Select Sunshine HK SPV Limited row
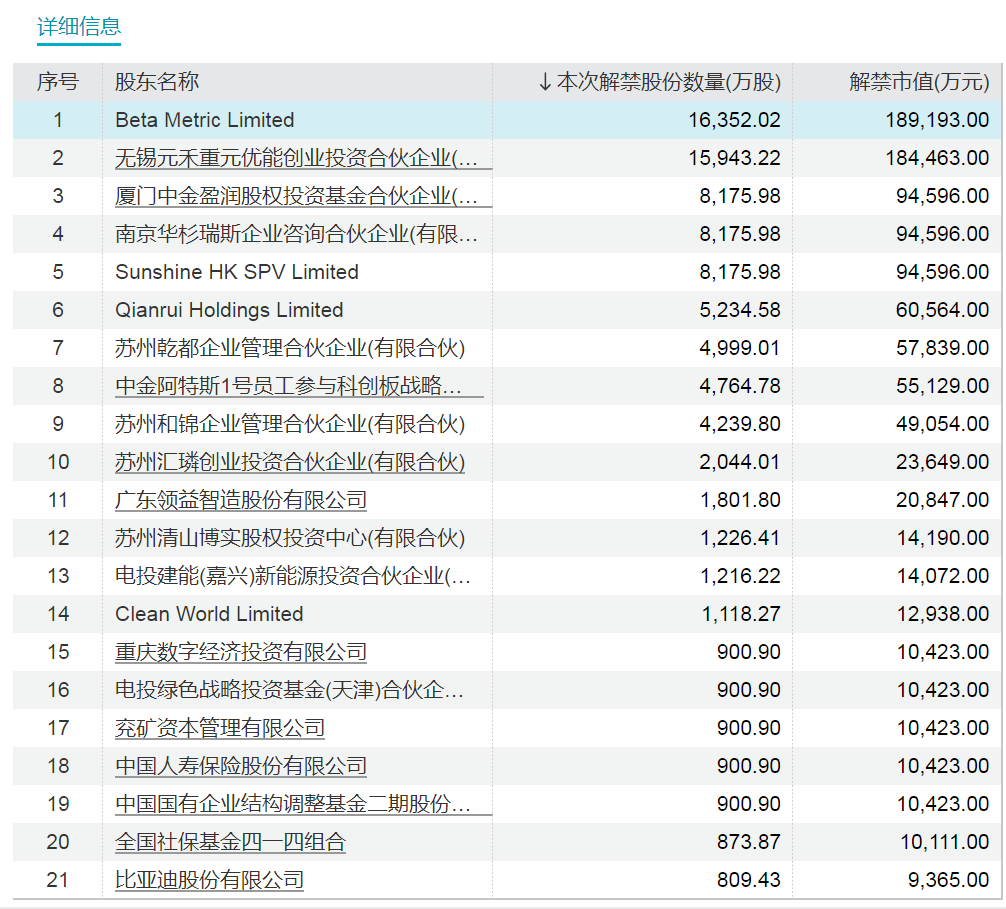The image size is (1006, 909). click(507, 272)
